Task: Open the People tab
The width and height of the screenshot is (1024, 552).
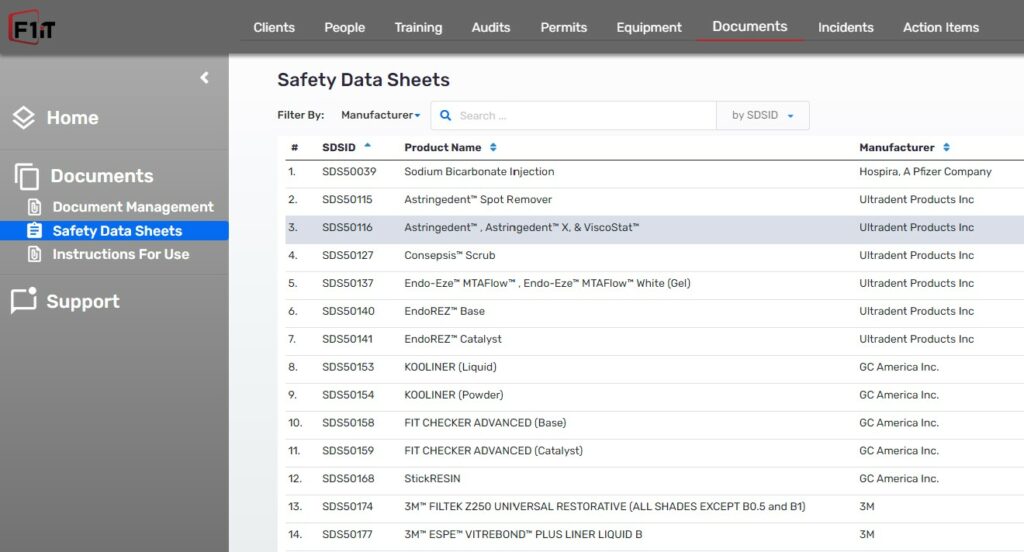Action: click(x=345, y=27)
